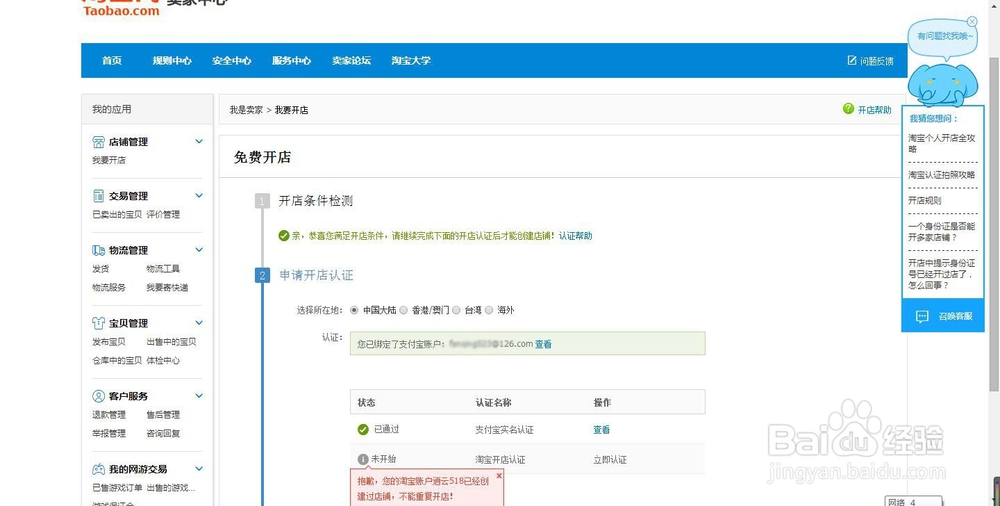
Task: Collapse the 店铺管理 section chevron
Action: pos(199,141)
